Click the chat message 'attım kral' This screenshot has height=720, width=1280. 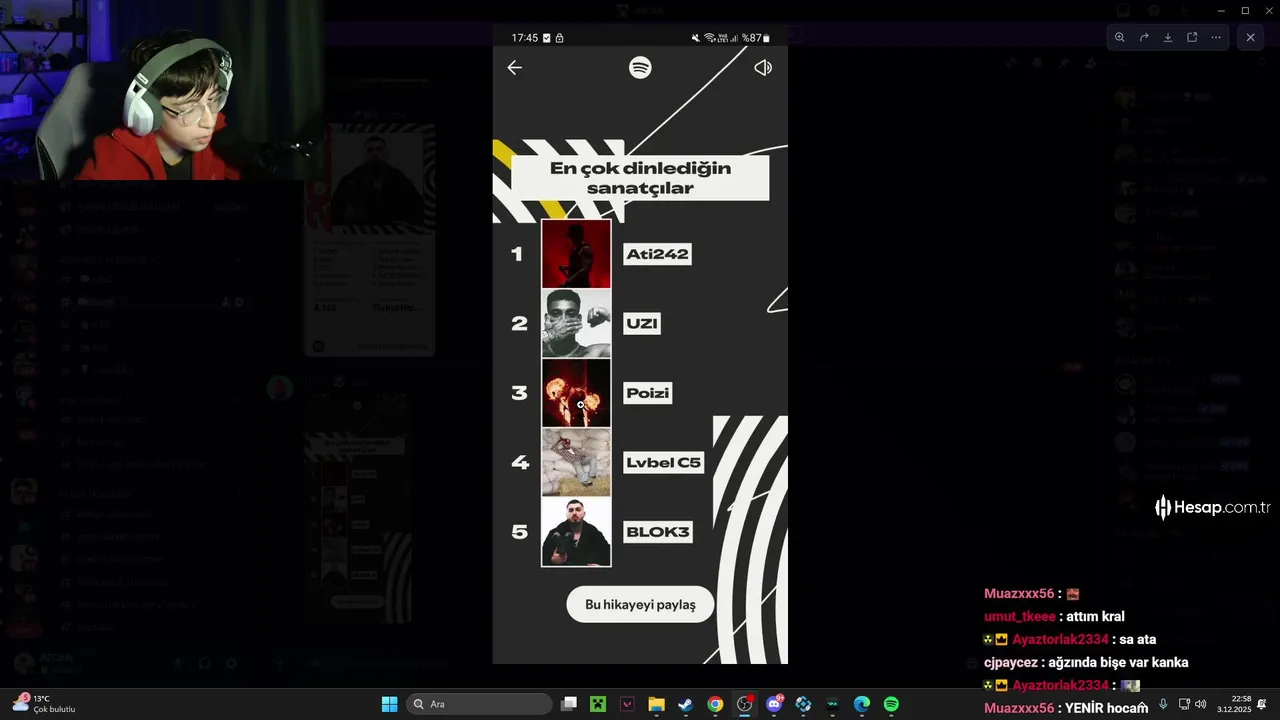[1096, 617]
